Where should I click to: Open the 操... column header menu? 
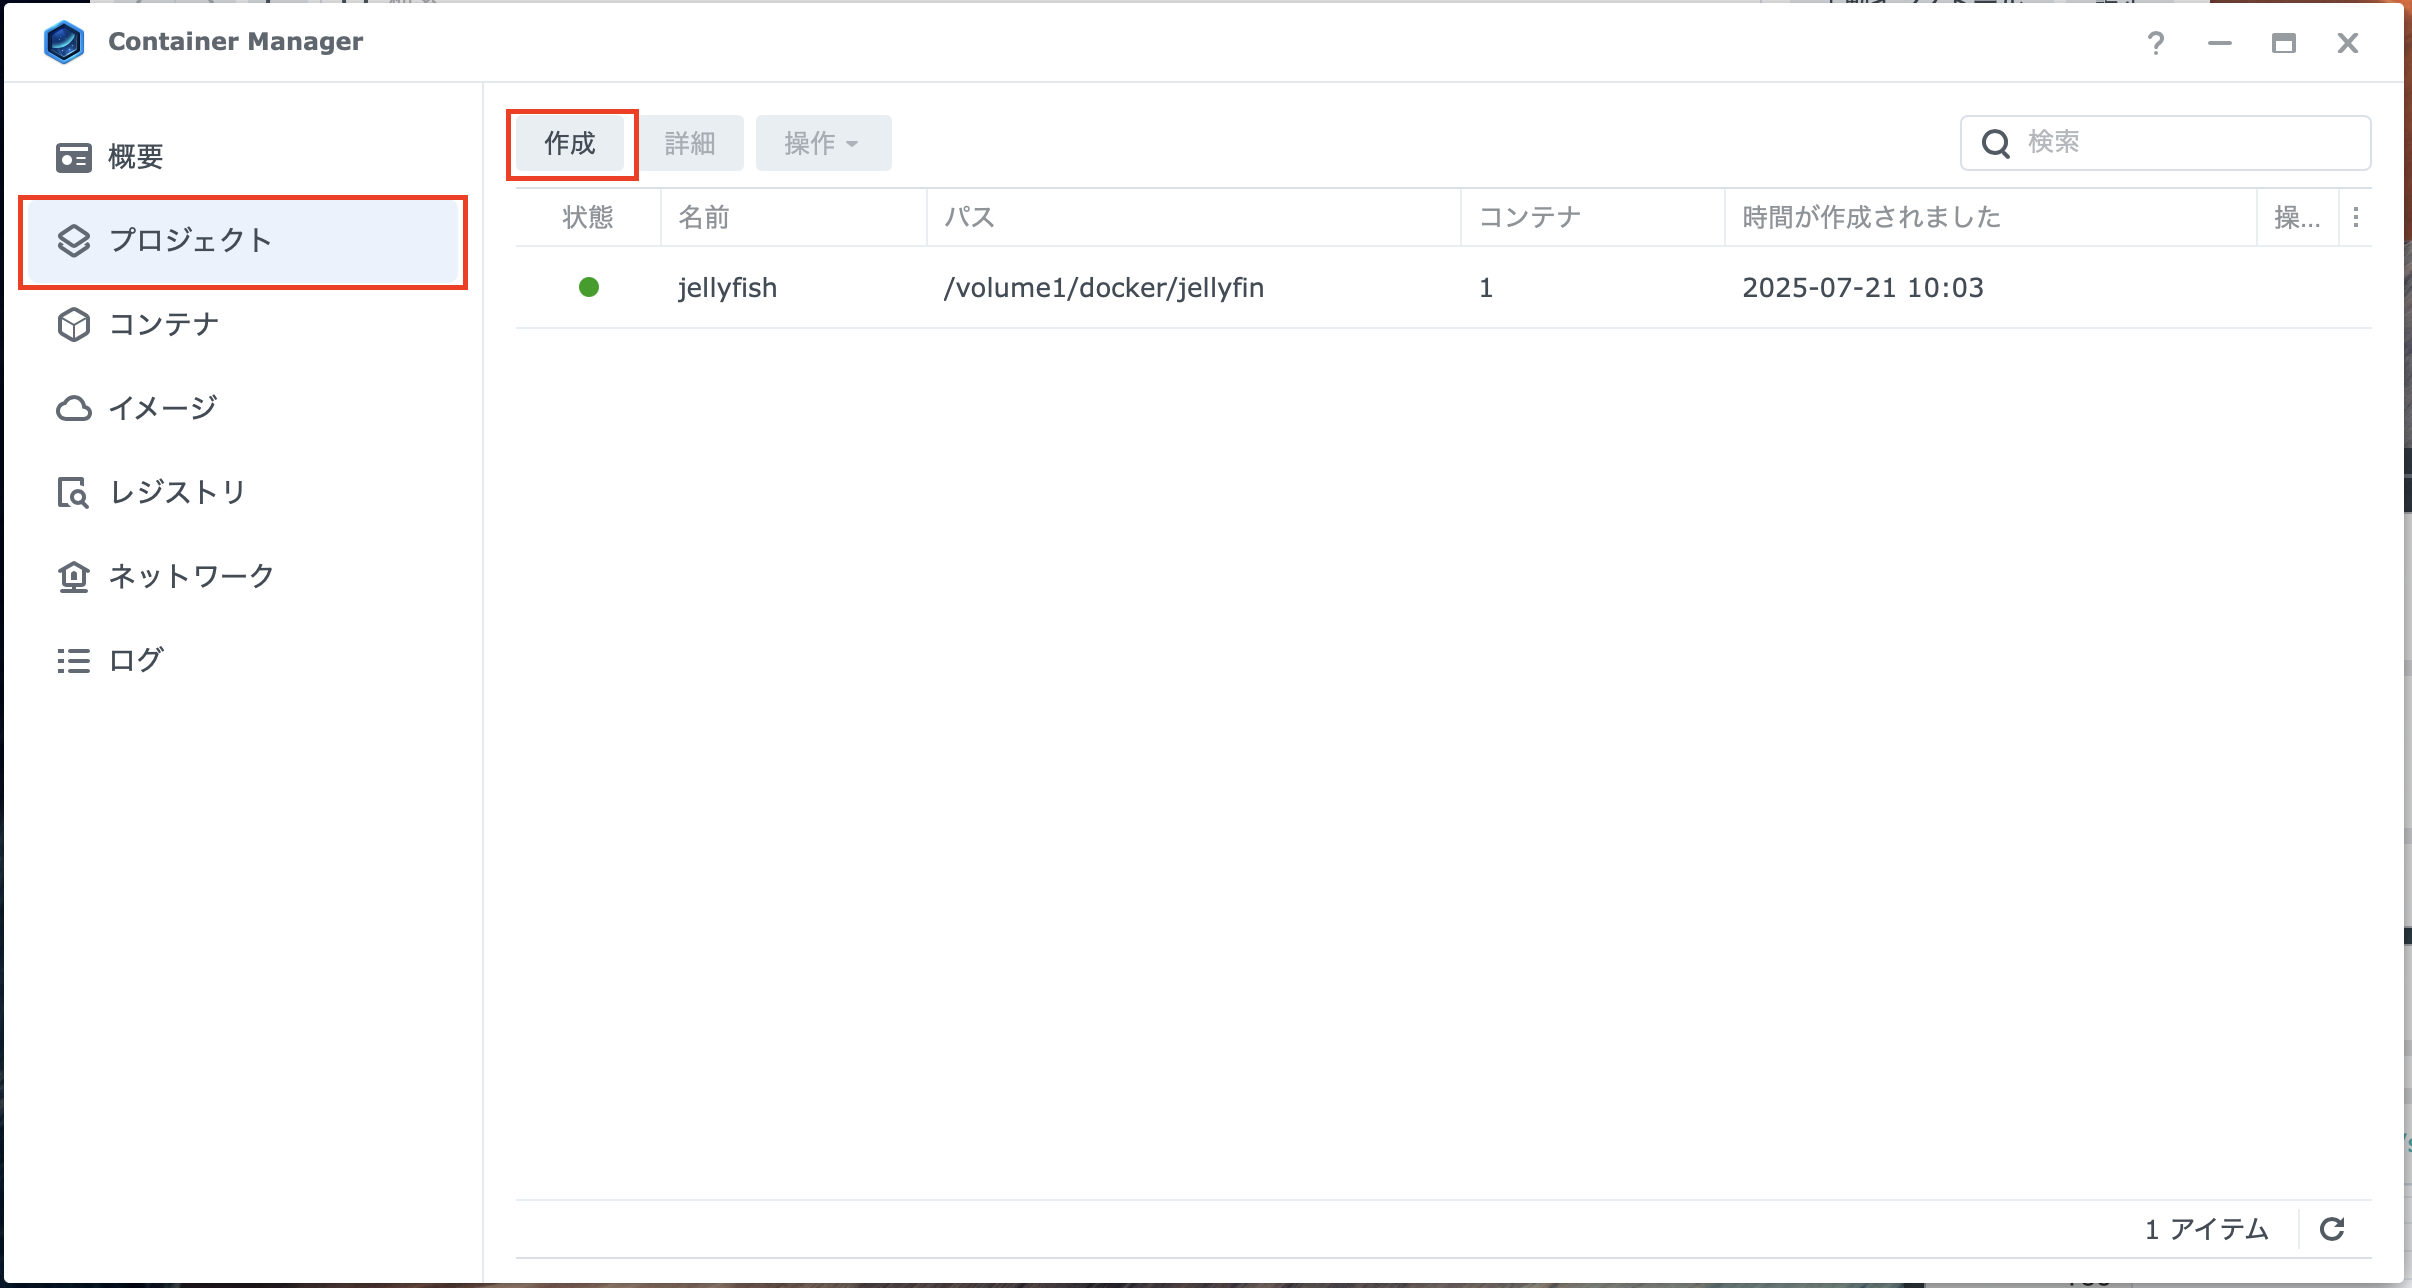click(2298, 217)
